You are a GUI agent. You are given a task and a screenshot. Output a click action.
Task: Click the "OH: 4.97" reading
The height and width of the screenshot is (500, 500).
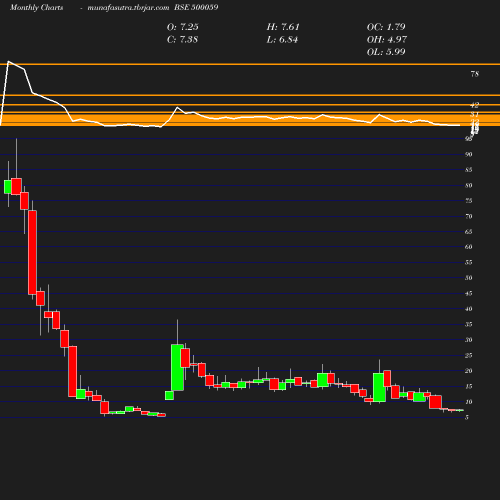point(387,40)
